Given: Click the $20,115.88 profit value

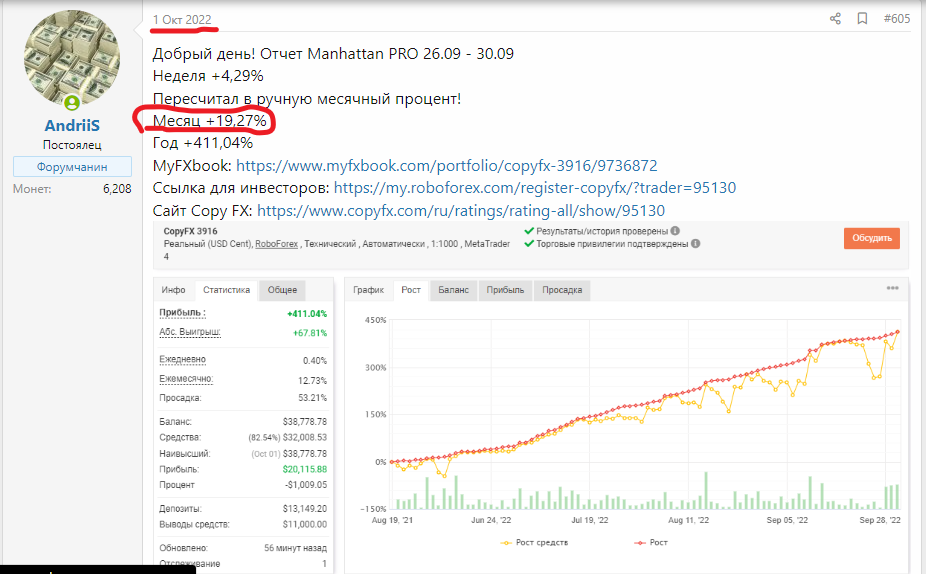Looking at the screenshot, I should coord(305,469).
